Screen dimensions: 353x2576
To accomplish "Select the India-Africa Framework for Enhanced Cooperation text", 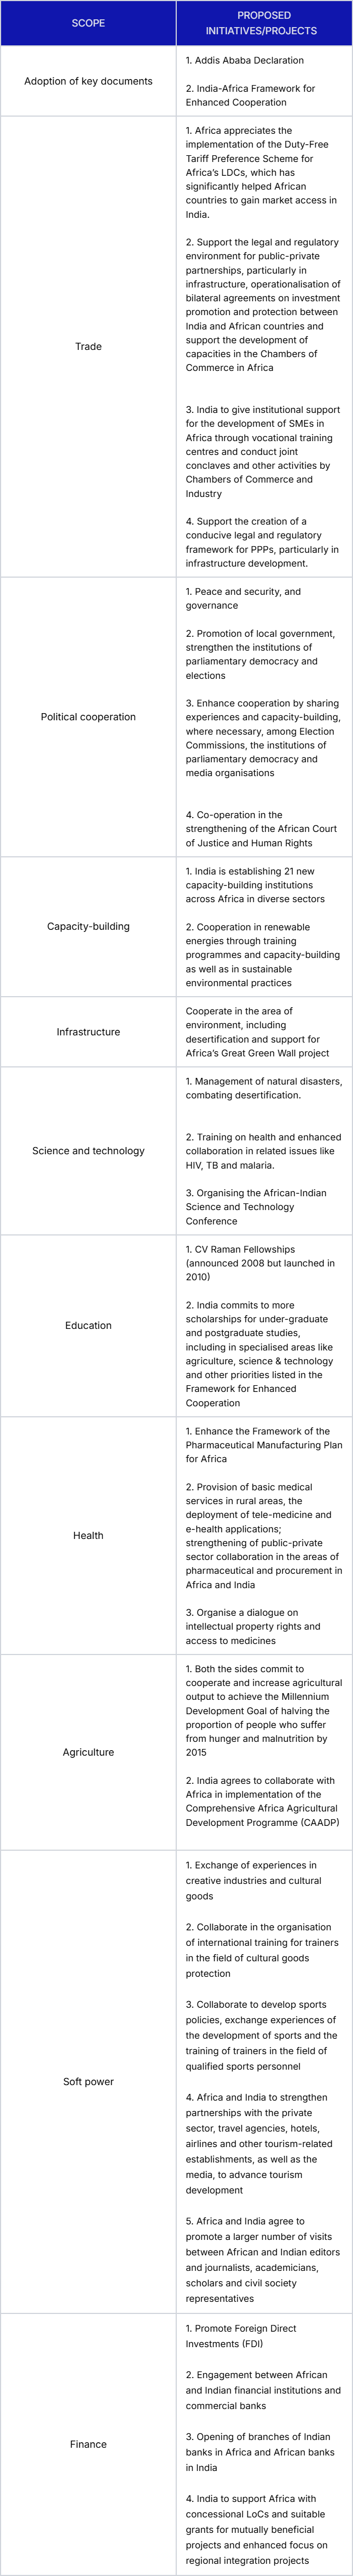I will [251, 95].
